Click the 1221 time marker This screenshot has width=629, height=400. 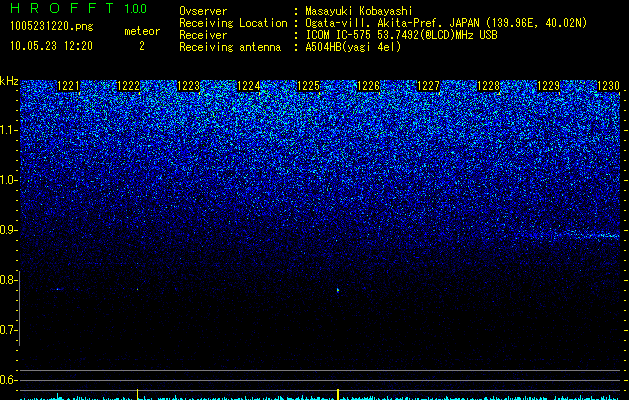pyautogui.click(x=69, y=86)
